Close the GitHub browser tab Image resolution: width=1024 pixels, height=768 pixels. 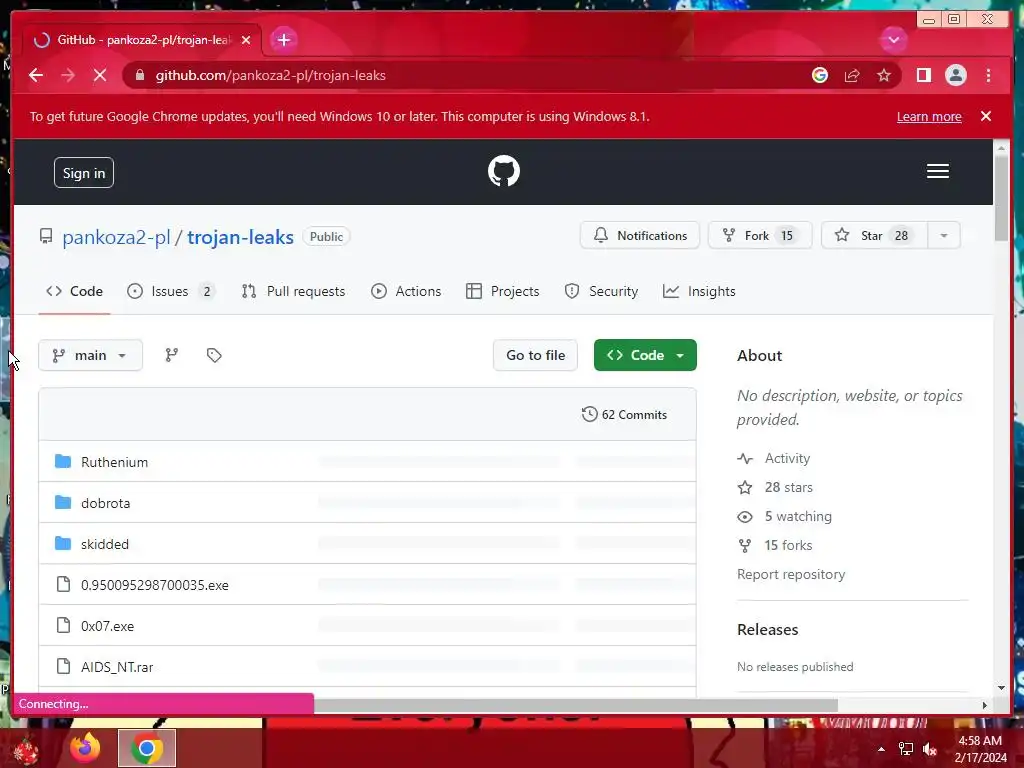click(x=246, y=40)
